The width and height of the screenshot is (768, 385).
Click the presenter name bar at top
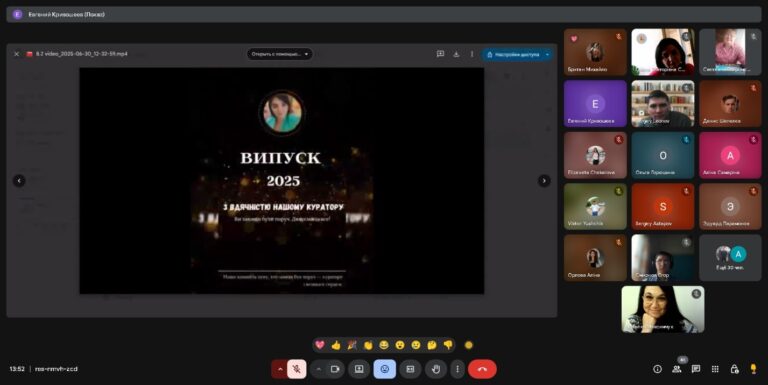click(x=384, y=14)
